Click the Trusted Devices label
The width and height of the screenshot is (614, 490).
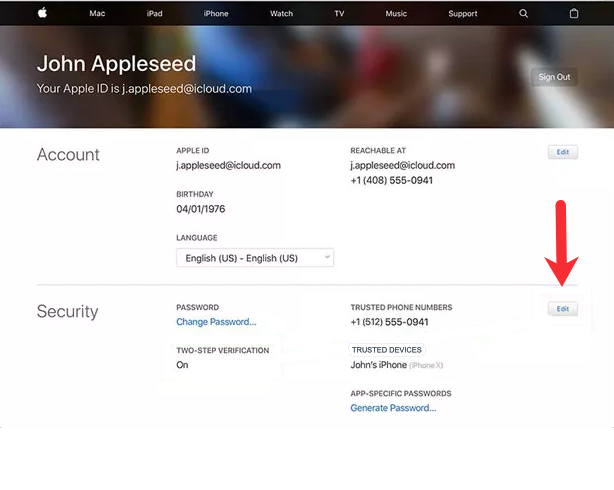click(386, 350)
